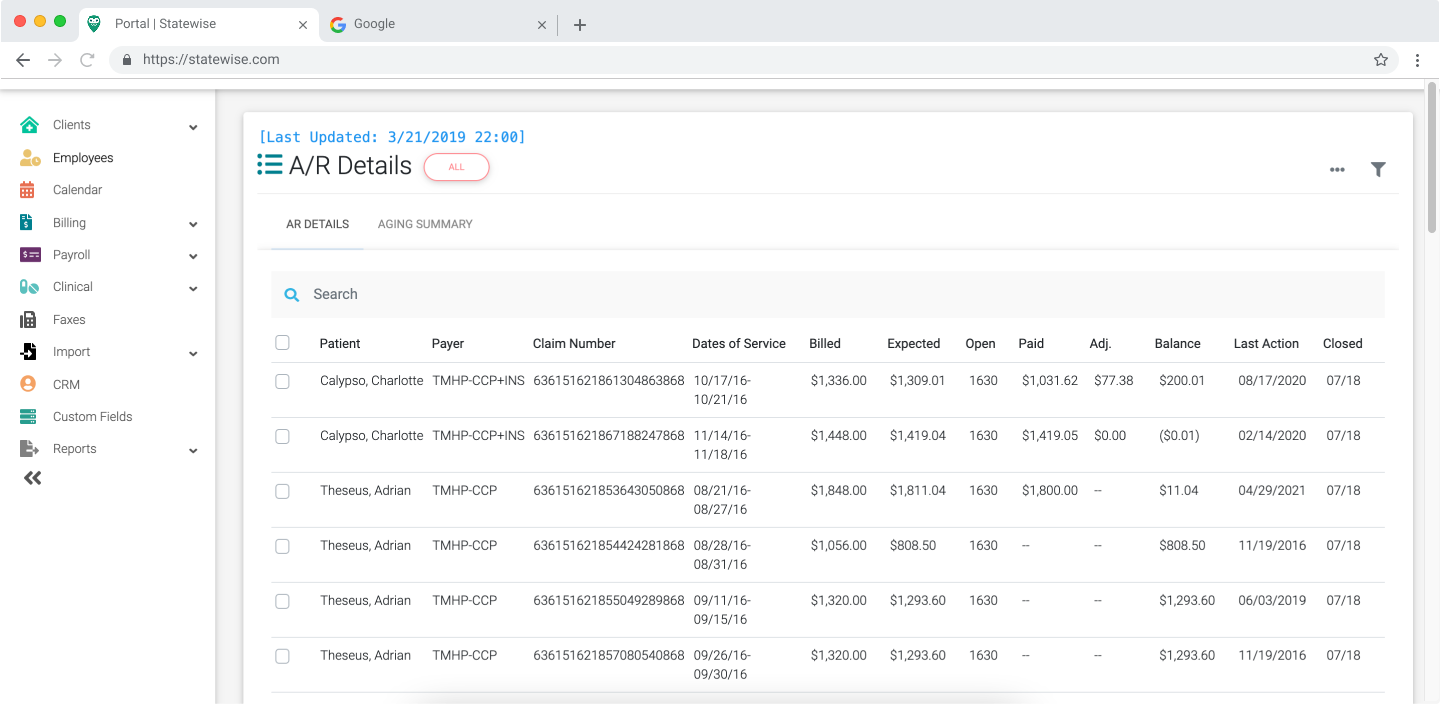Open a new browser tab
Viewport: 1440px width, 704px height.
pos(580,25)
